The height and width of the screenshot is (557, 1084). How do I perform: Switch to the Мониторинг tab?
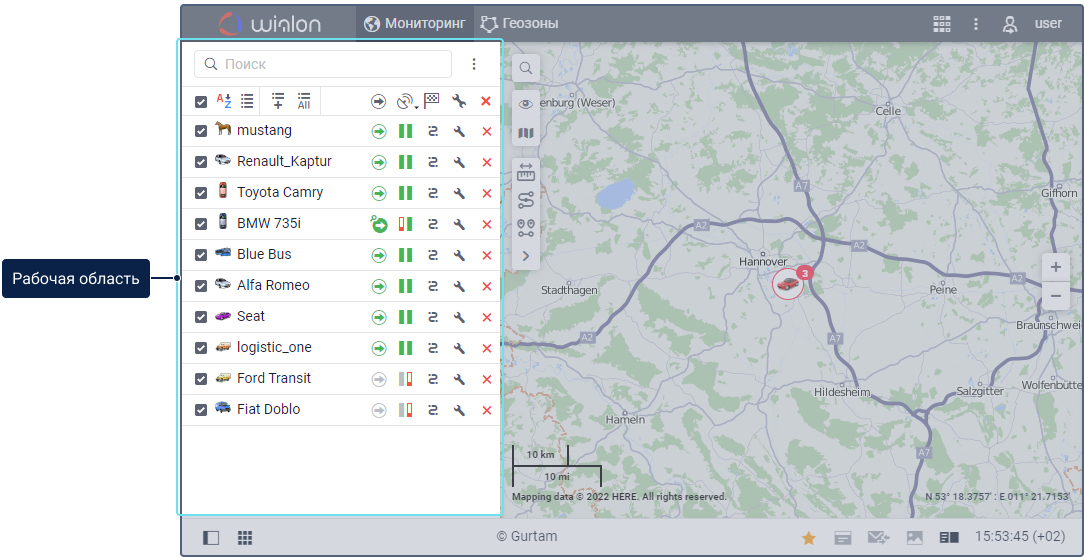[x=414, y=23]
